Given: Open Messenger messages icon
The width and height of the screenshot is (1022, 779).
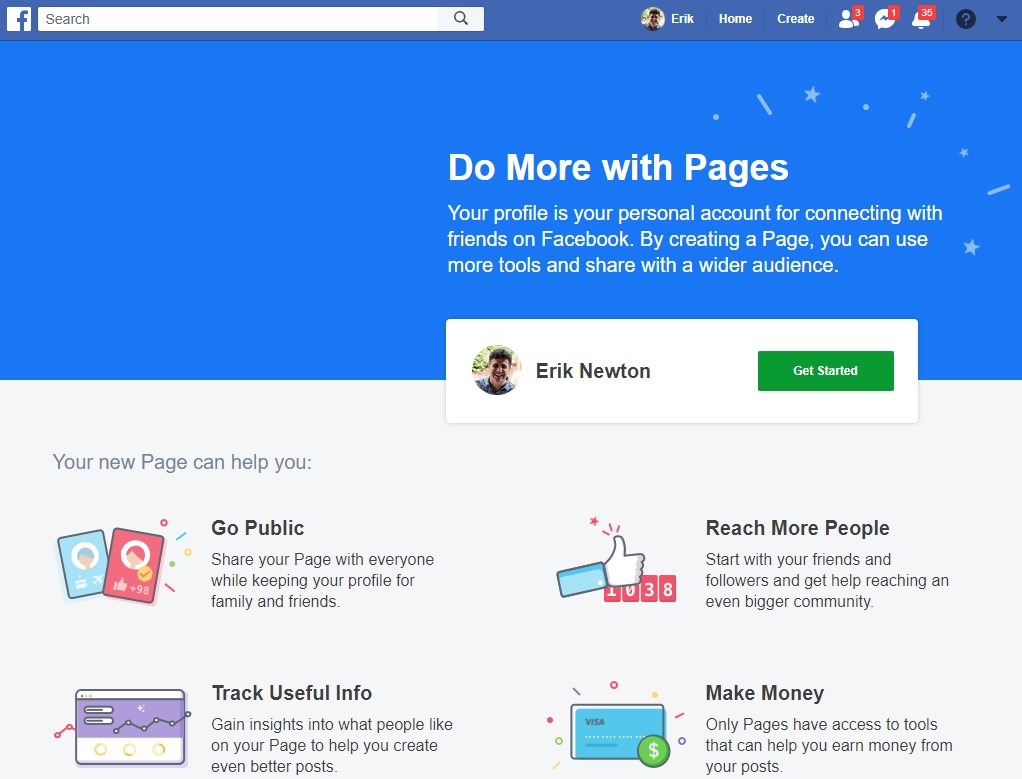Looking at the screenshot, I should (885, 18).
